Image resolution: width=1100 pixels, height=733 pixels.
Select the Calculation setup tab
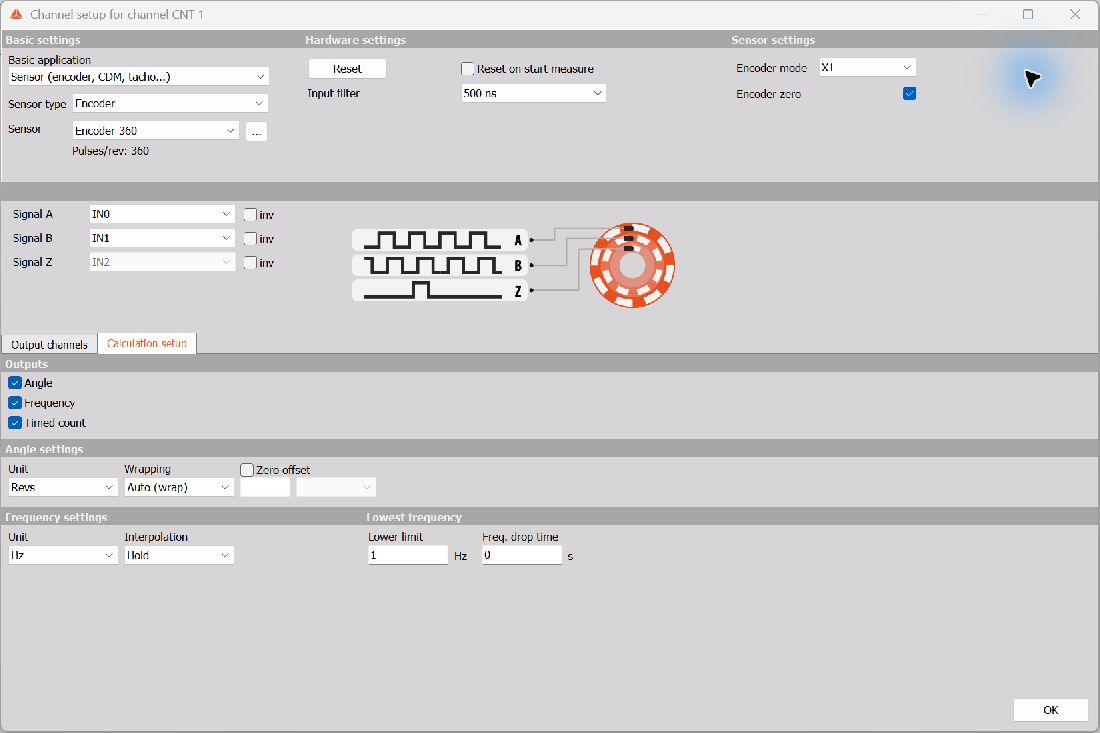(x=147, y=343)
